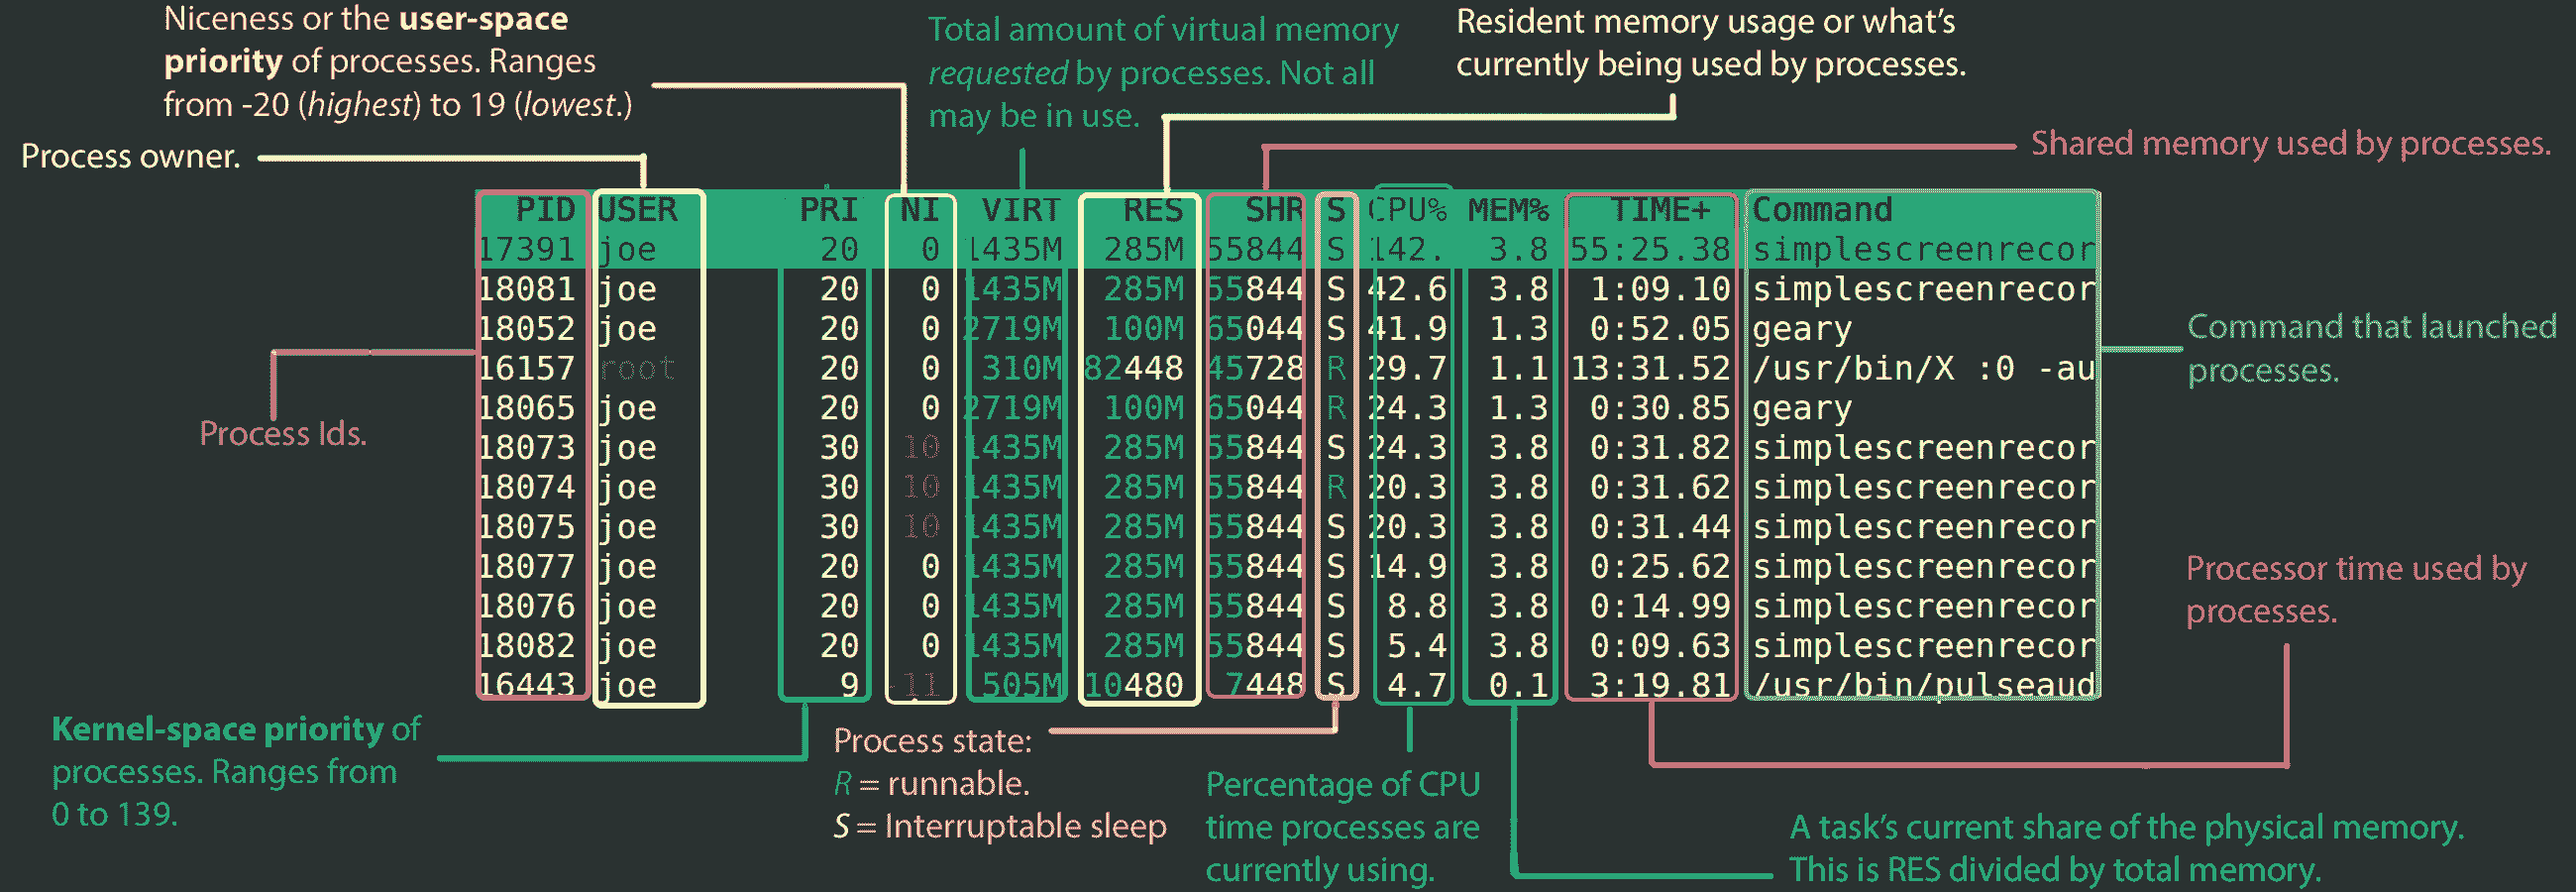Click the Command column header
The height and width of the screenshot is (892, 2576).
[1822, 210]
